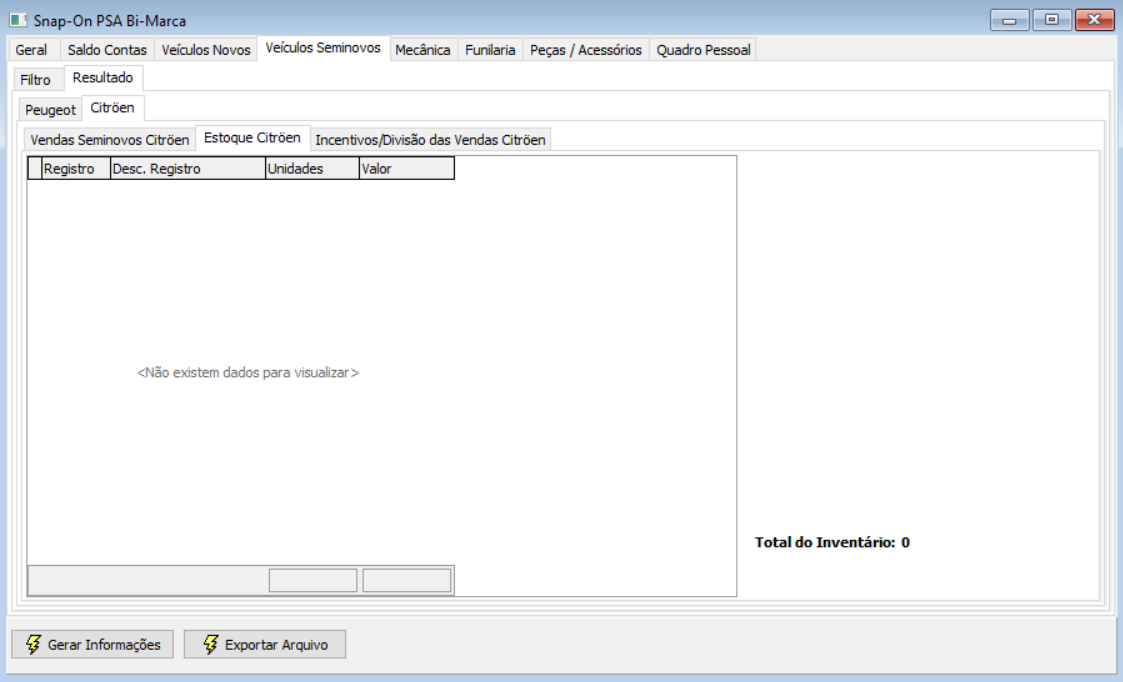The width and height of the screenshot is (1123, 682).
Task: Click the lightning icon on Exportar Arquivo
Action: 211,644
